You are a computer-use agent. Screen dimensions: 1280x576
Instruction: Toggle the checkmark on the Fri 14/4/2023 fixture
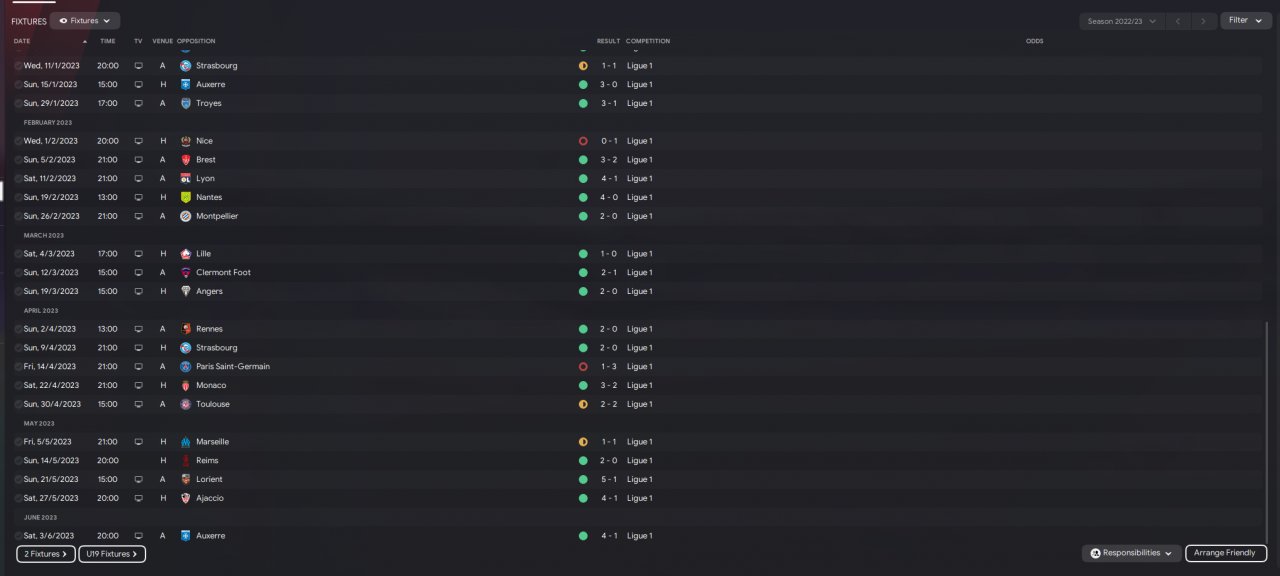pos(18,367)
